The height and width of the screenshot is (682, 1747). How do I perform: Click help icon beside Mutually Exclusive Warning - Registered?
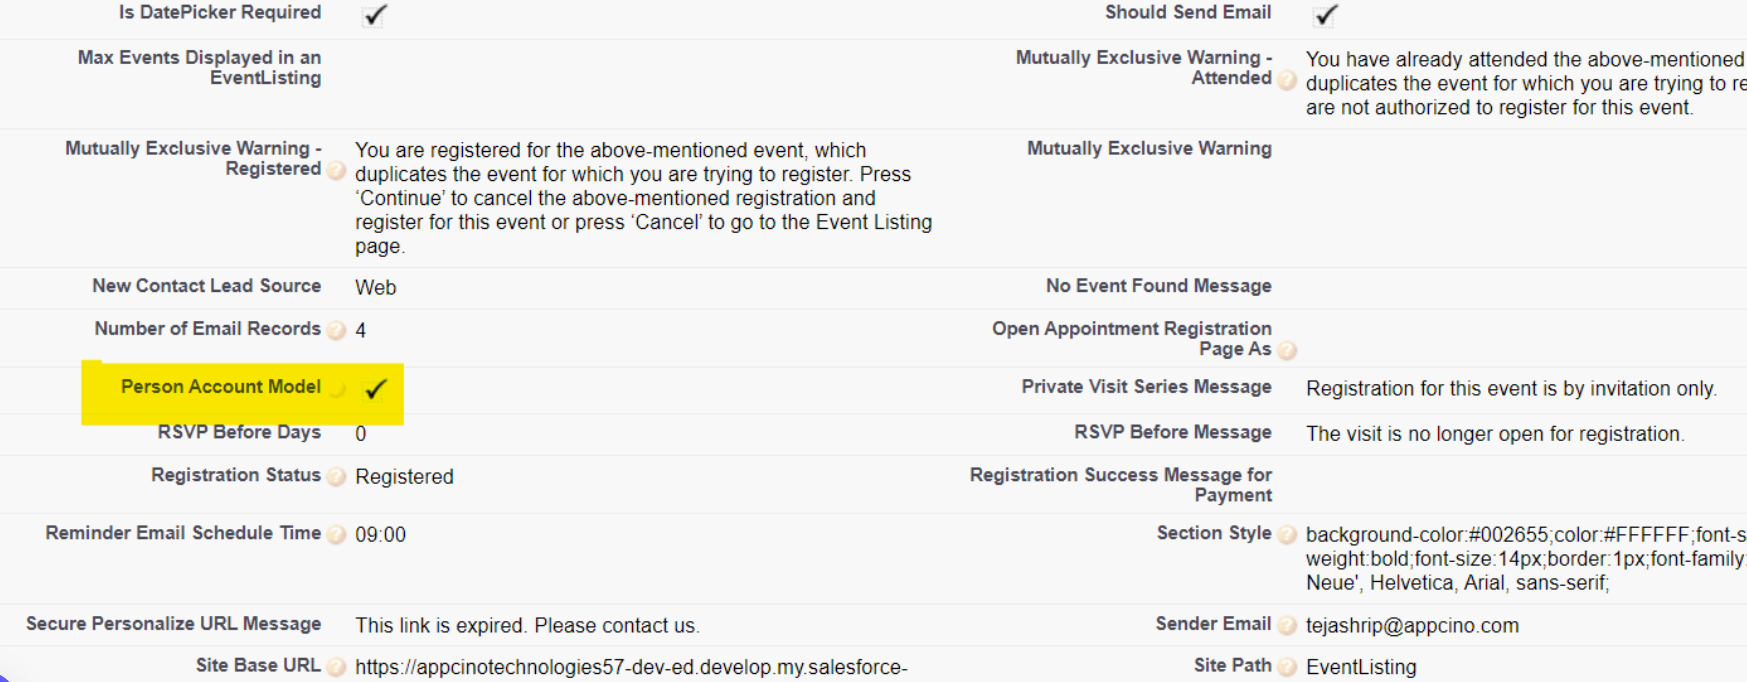coord(336,170)
